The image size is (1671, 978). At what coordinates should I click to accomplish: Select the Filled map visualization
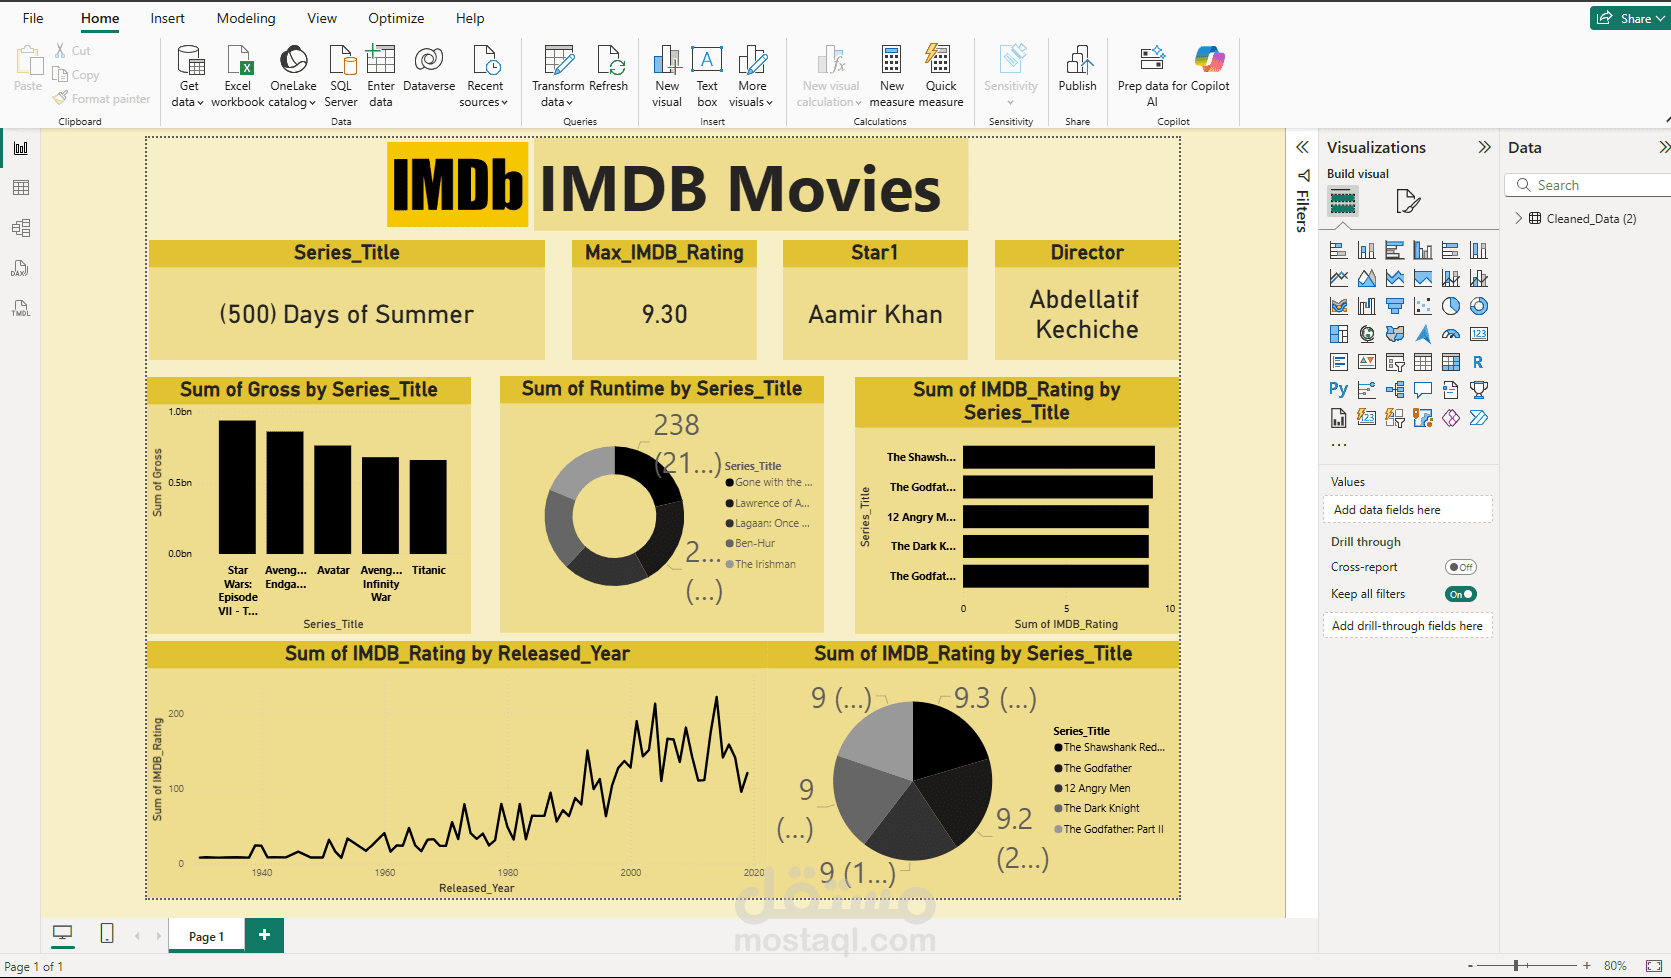coord(1395,334)
